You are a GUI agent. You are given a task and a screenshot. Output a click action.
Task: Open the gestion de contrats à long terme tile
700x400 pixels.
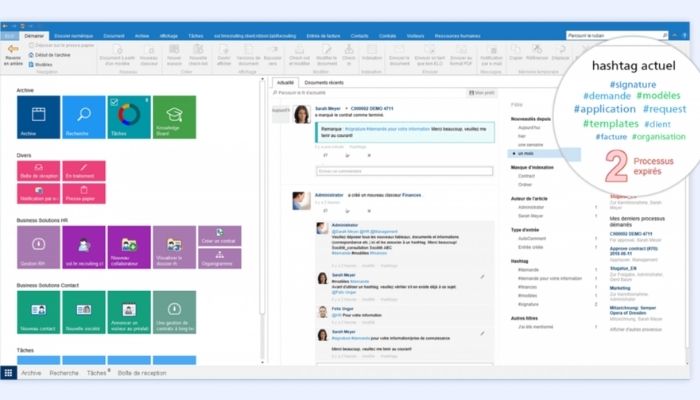pyautogui.click(x=175, y=312)
